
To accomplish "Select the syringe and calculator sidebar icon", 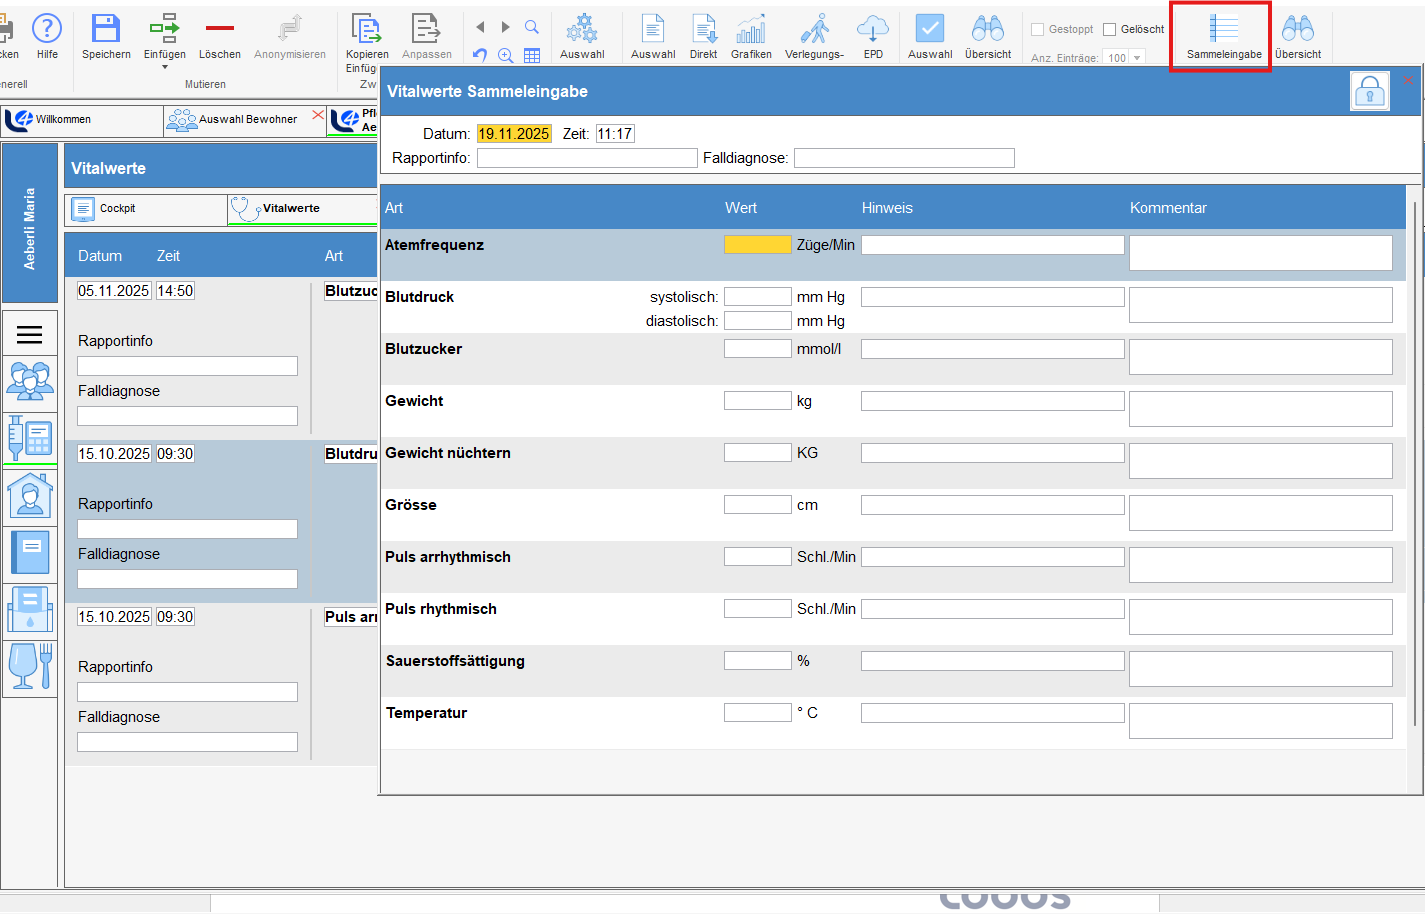I will pos(30,438).
